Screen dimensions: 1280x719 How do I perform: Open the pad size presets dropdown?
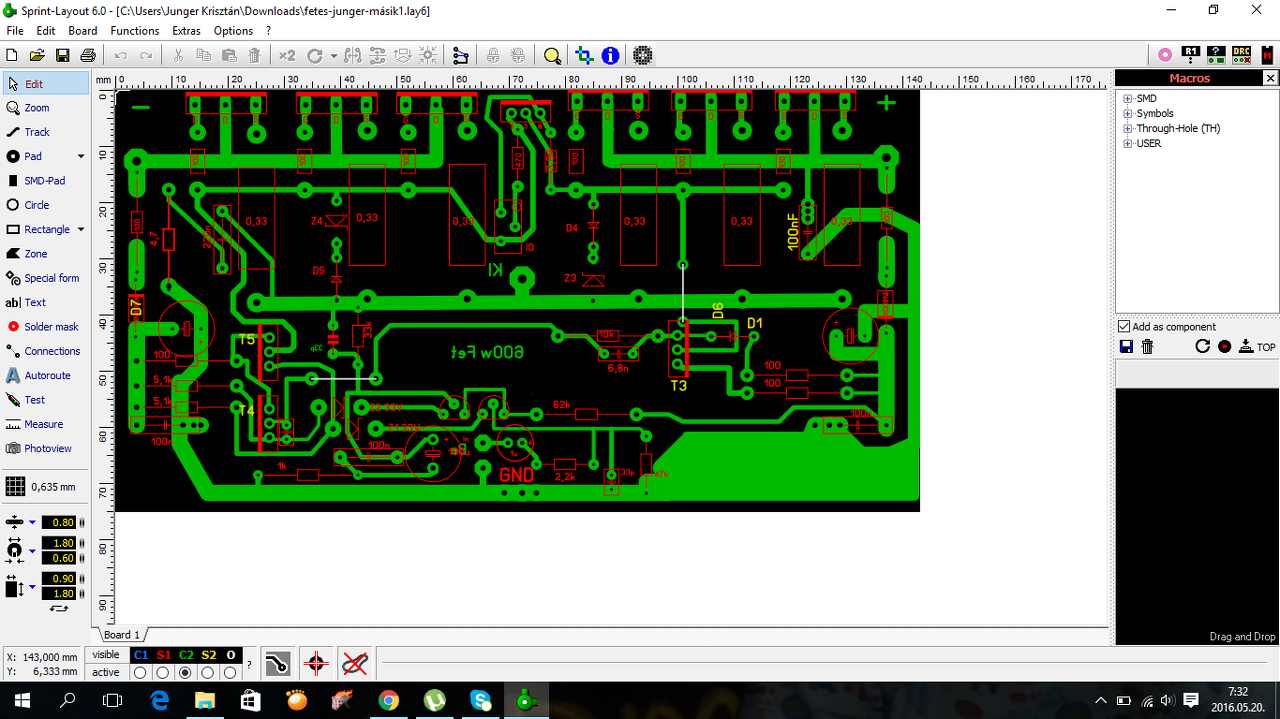[32, 551]
